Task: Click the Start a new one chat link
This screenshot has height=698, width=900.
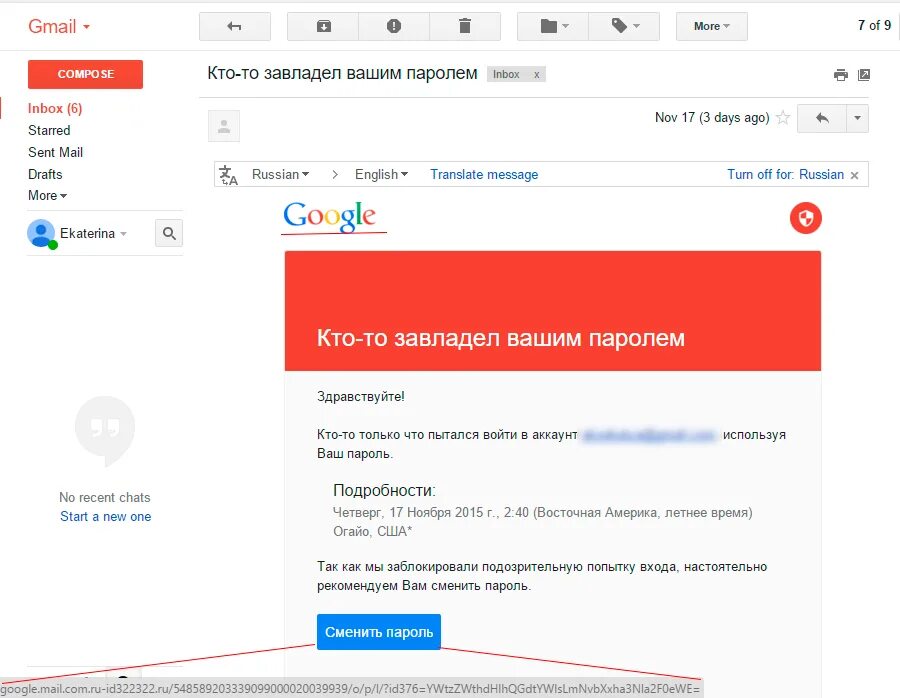Action: pyautogui.click(x=106, y=517)
